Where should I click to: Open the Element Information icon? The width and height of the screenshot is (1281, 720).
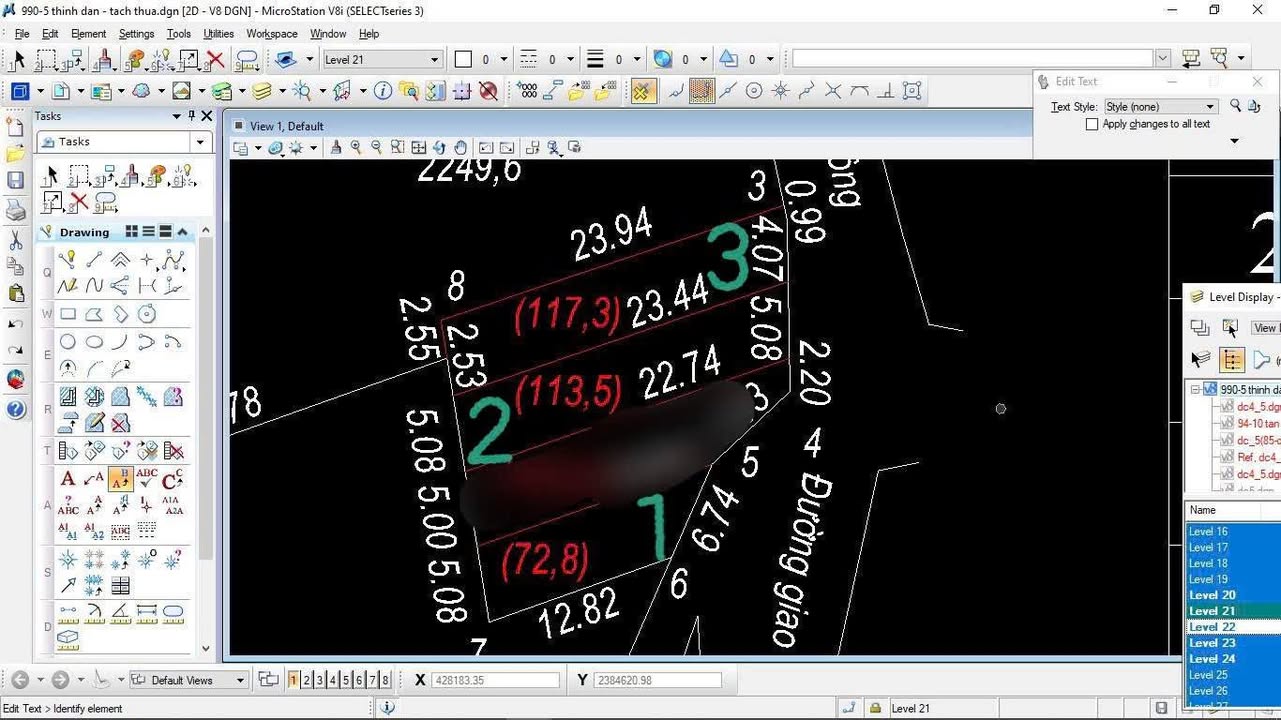click(x=383, y=91)
